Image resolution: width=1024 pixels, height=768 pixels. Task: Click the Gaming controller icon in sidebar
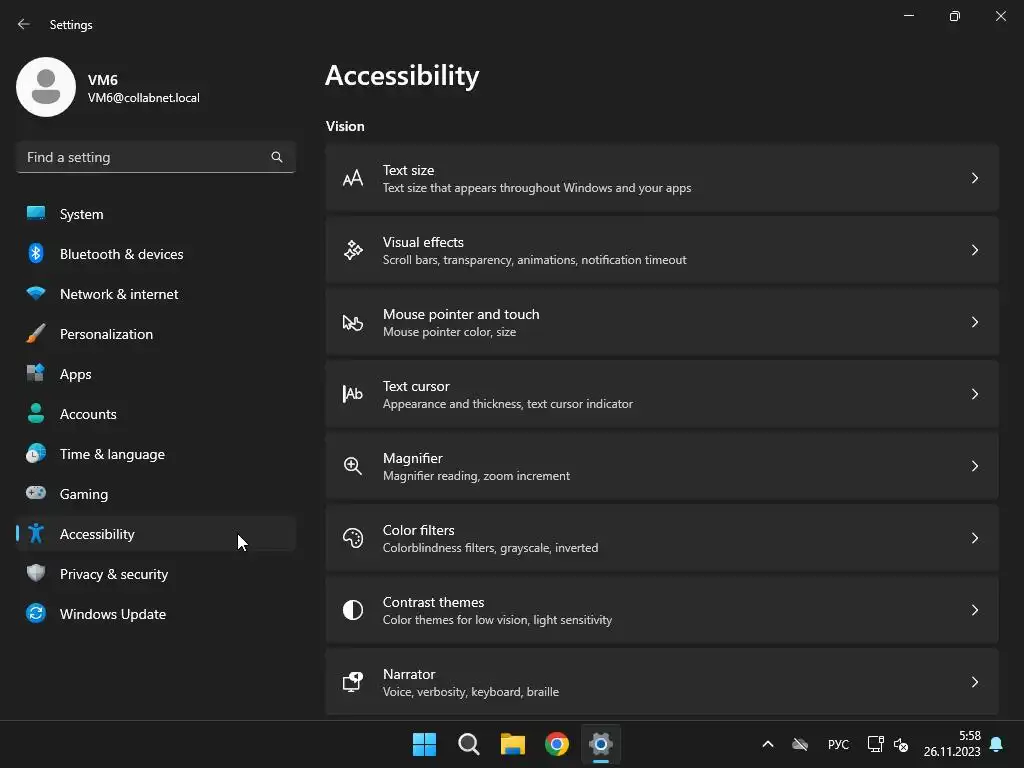(36, 493)
